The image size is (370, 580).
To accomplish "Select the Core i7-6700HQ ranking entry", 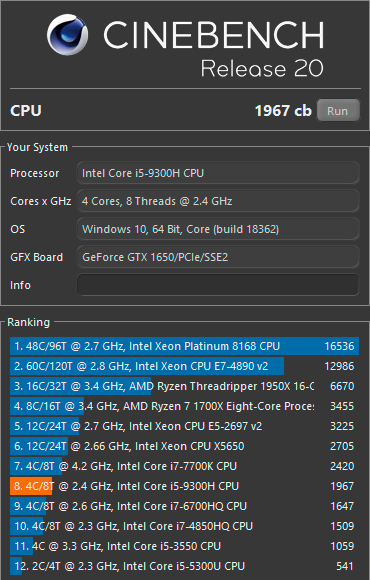I will click(x=184, y=506).
